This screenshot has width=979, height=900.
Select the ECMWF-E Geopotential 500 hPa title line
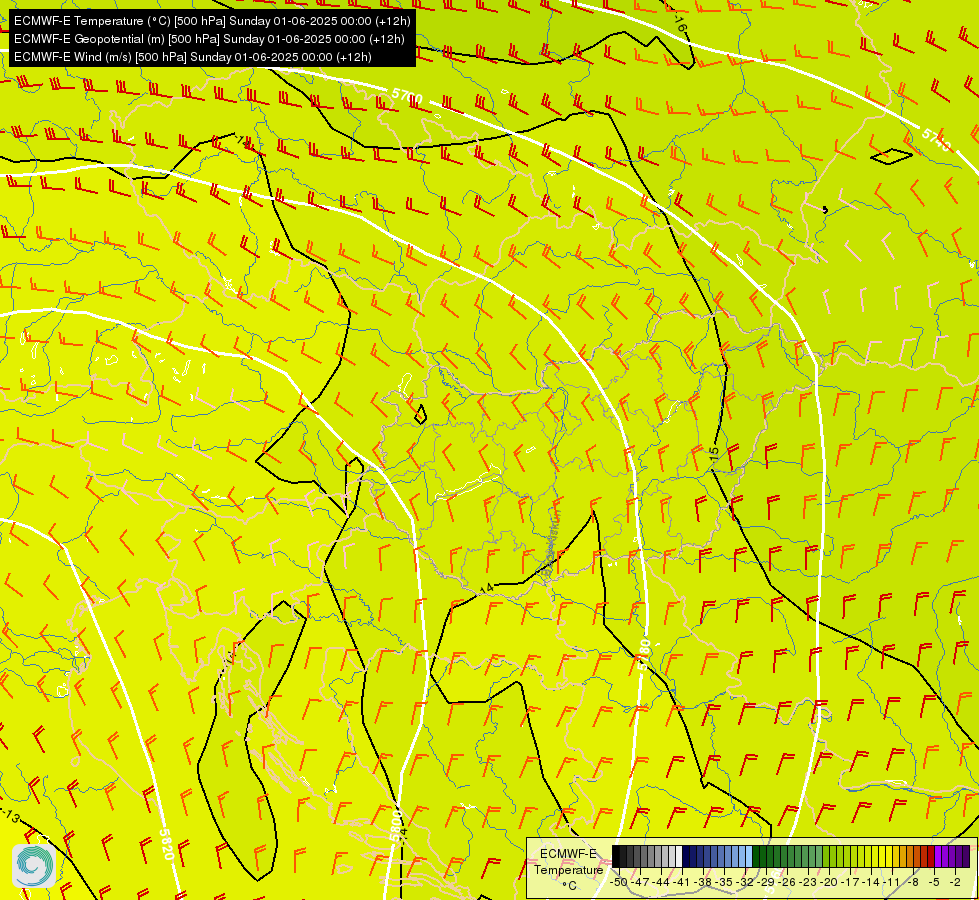[209, 39]
